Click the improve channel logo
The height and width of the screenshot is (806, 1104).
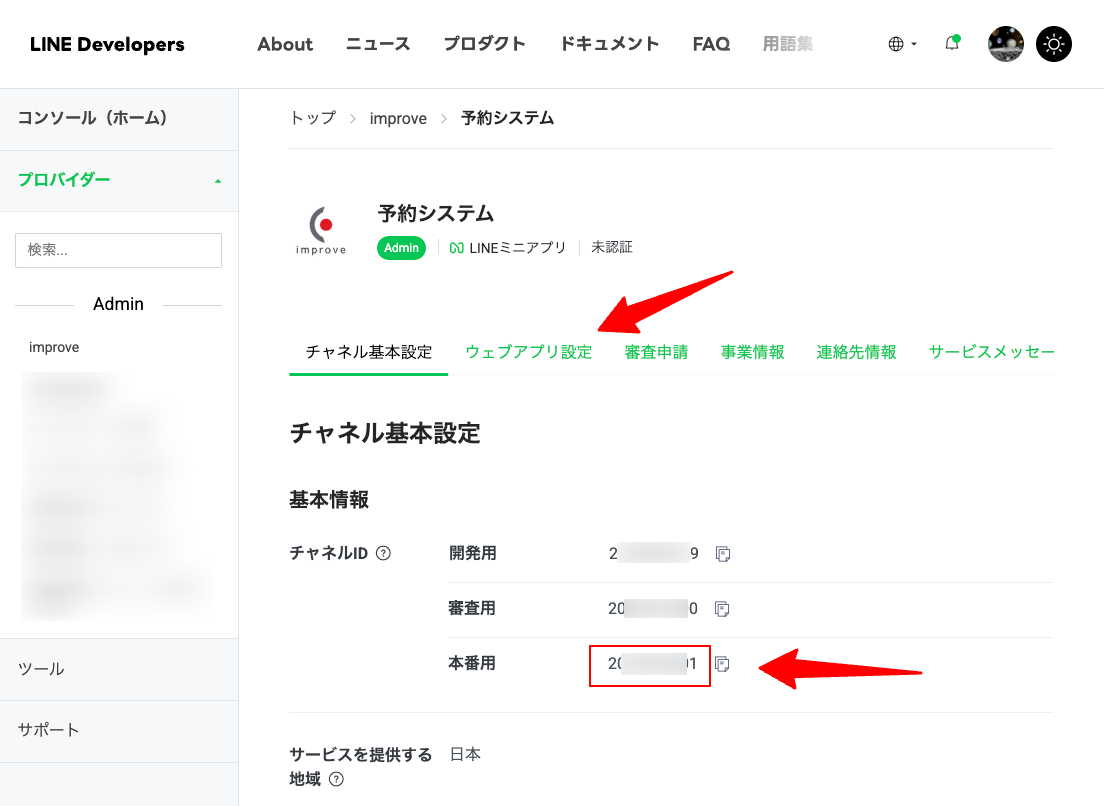coord(321,231)
